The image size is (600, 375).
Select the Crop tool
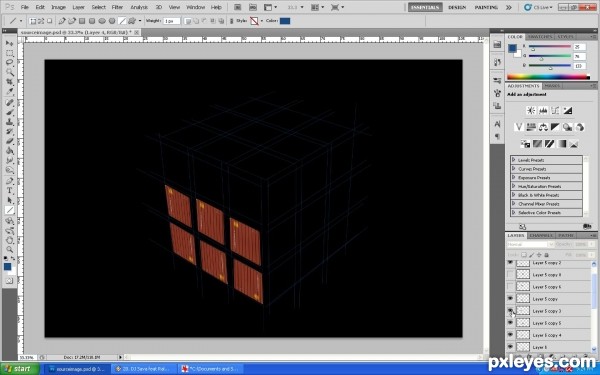[10, 82]
